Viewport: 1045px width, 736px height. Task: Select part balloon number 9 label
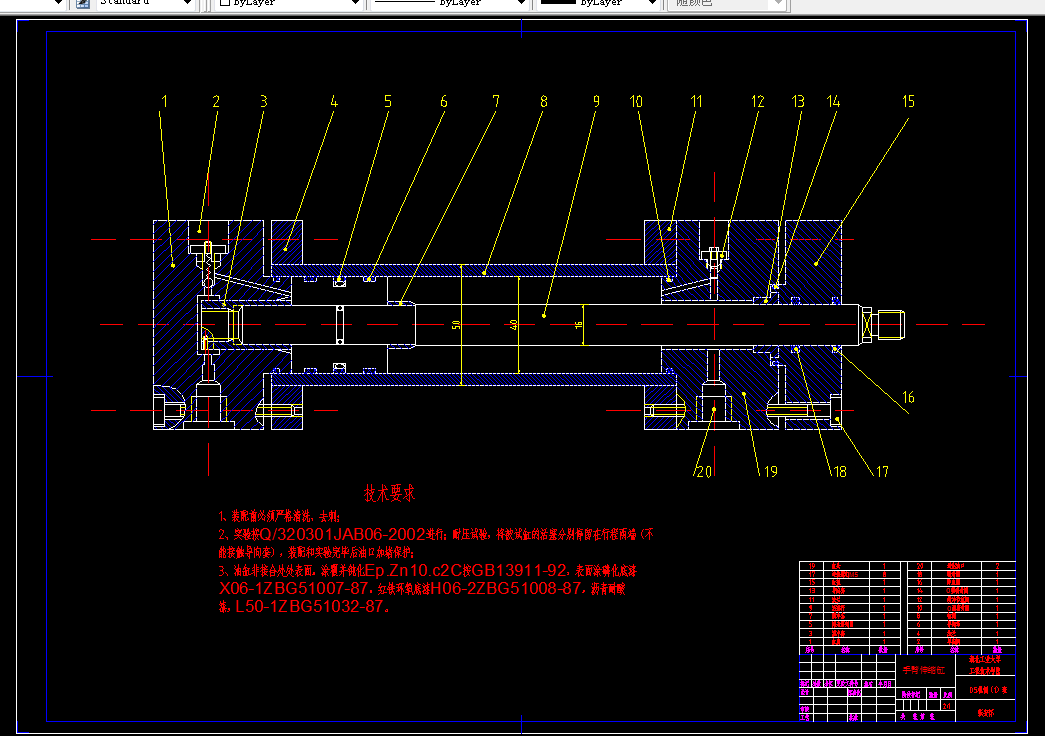pos(596,101)
